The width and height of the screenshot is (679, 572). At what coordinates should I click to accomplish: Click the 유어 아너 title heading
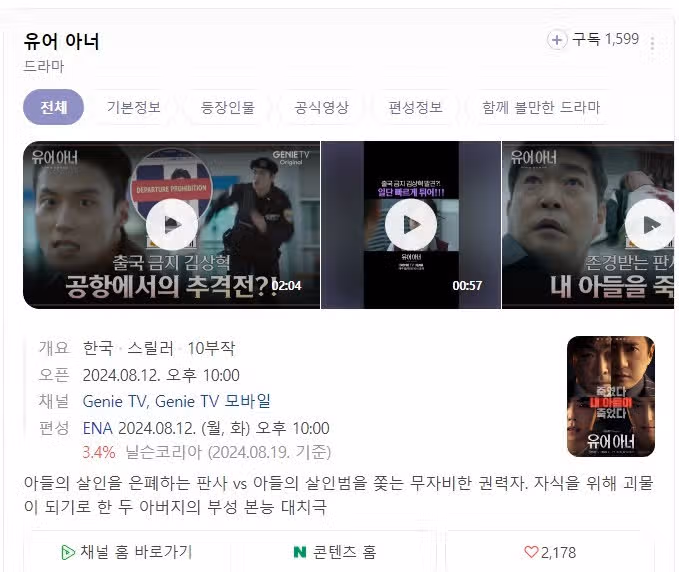click(x=61, y=42)
